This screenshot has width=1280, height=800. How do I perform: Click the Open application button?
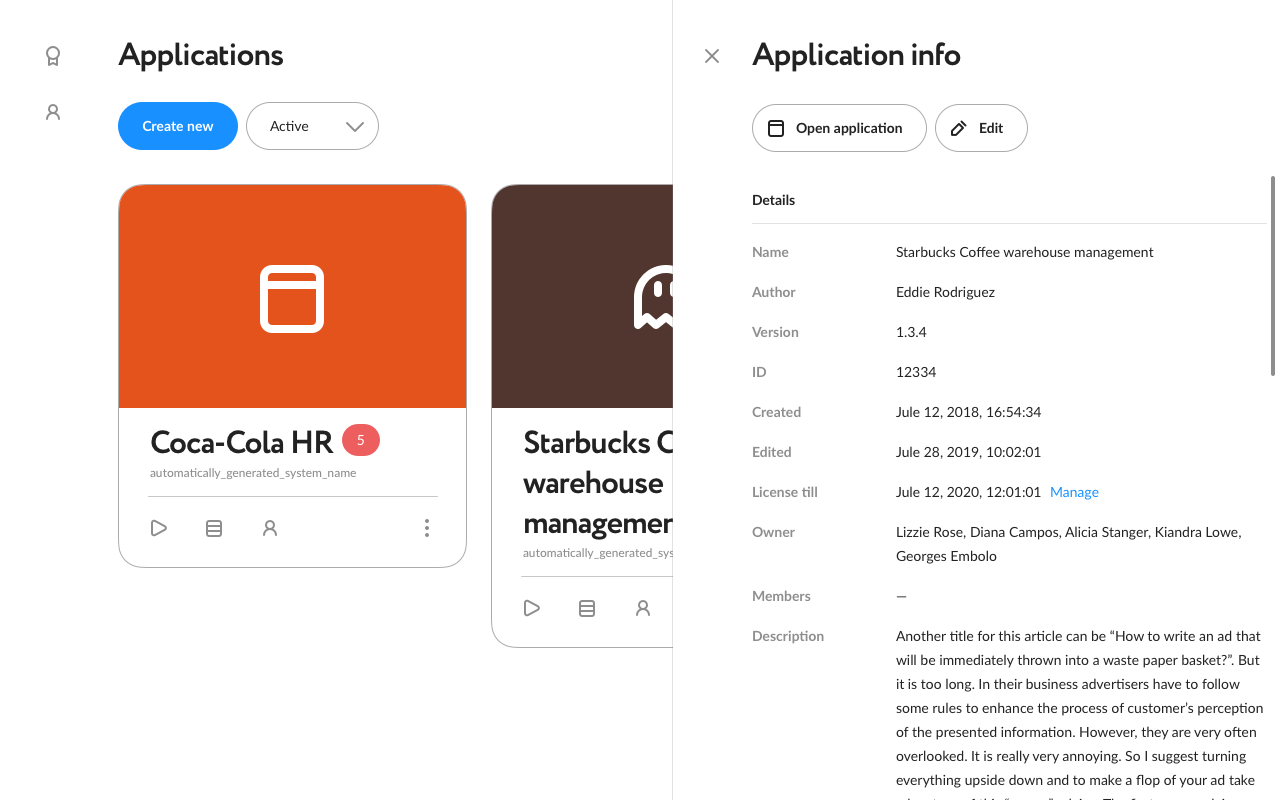pos(839,128)
